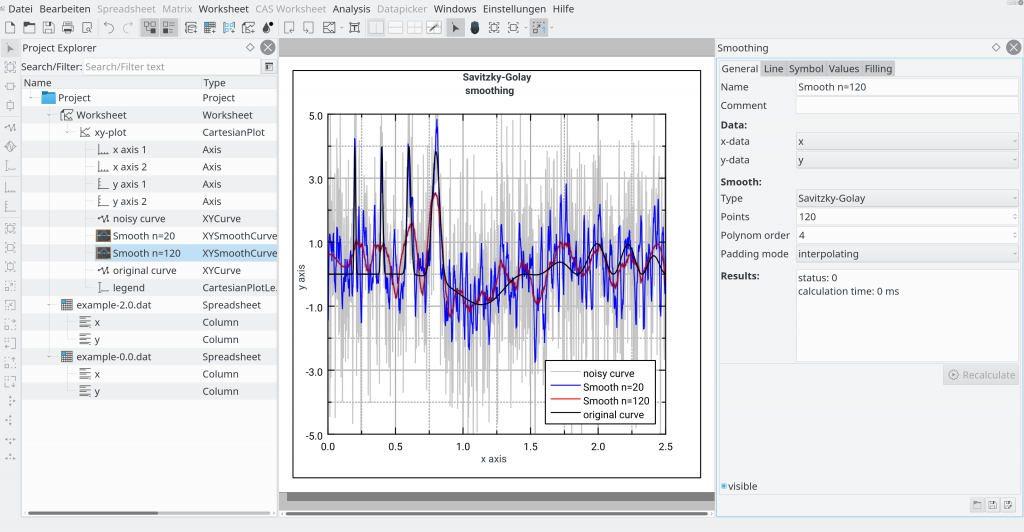This screenshot has height=532, width=1024.
Task: Toggle the second highlighted view-mode button in toolbar
Action: [x=169, y=27]
